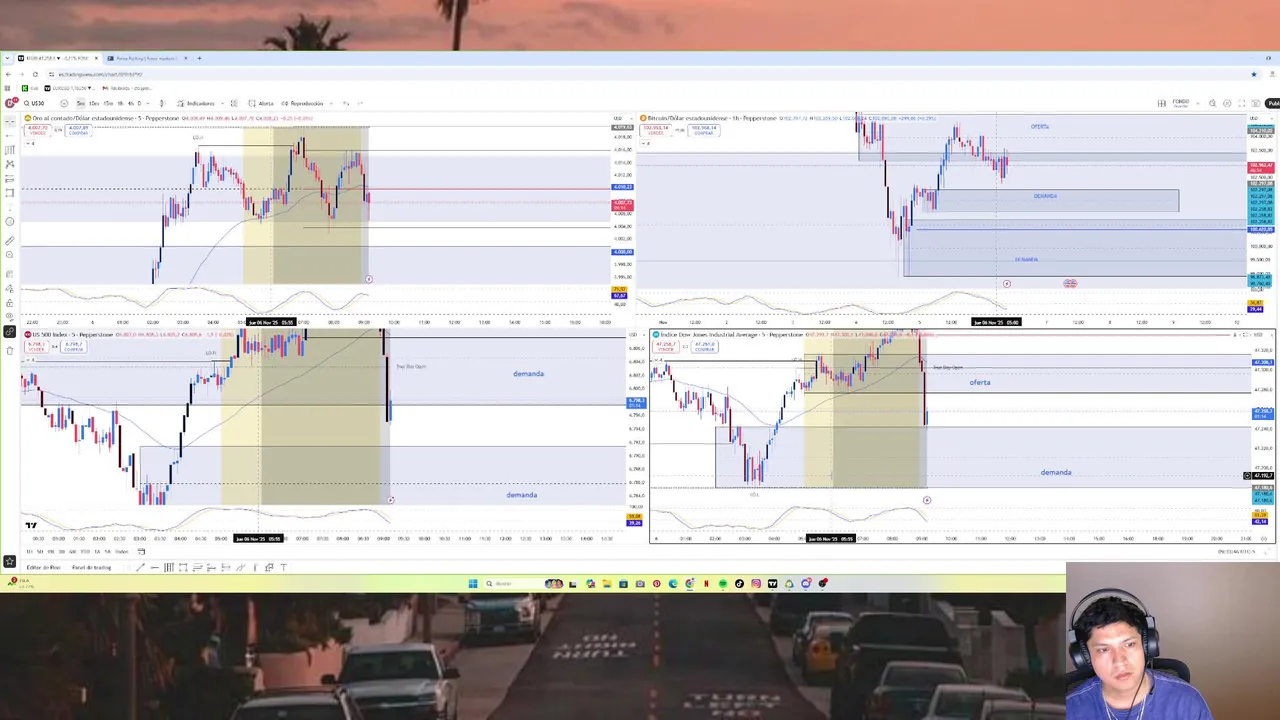Select the trend line drawing tool
This screenshot has width=1280, height=720.
pyautogui.click(x=10, y=135)
